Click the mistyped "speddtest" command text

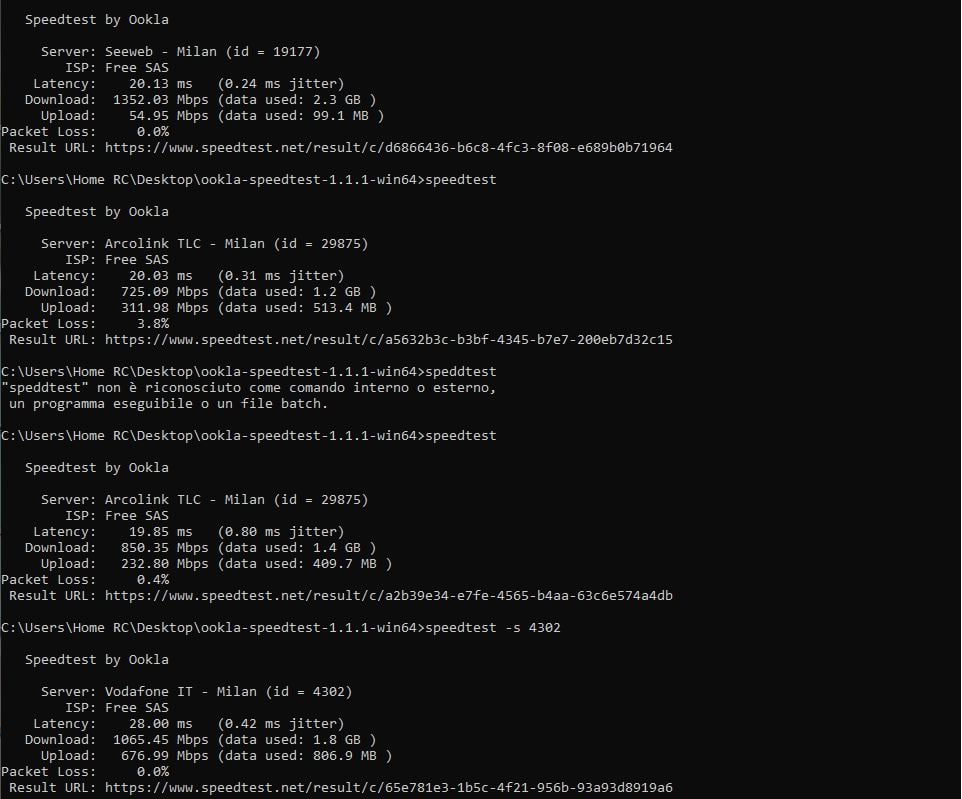point(460,372)
